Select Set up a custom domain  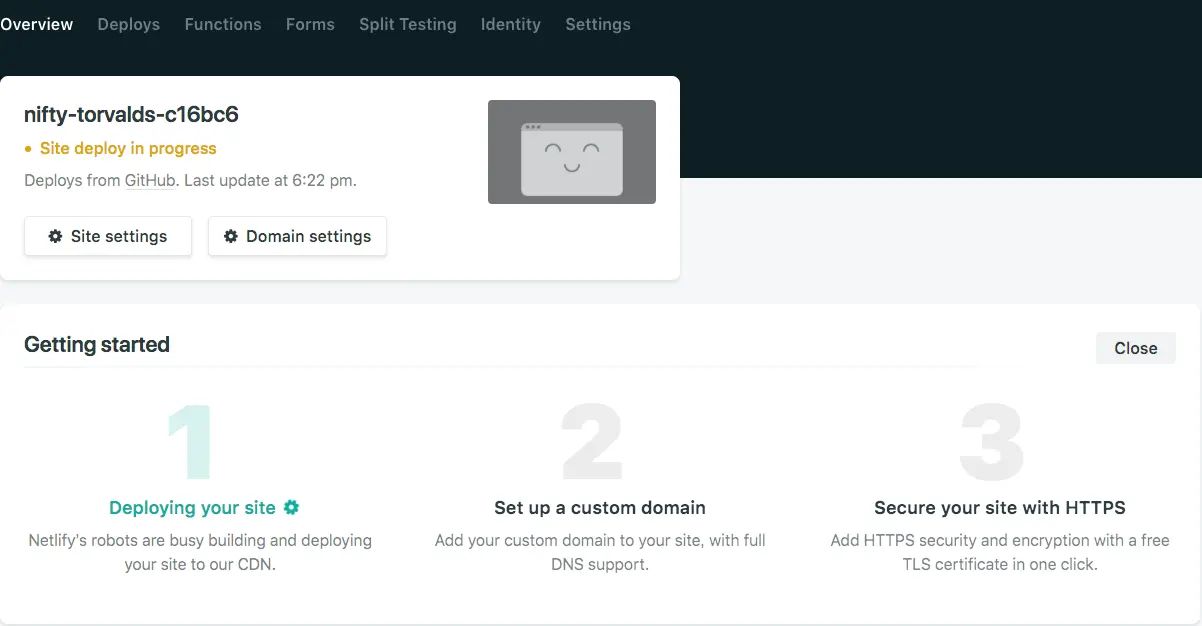click(600, 507)
